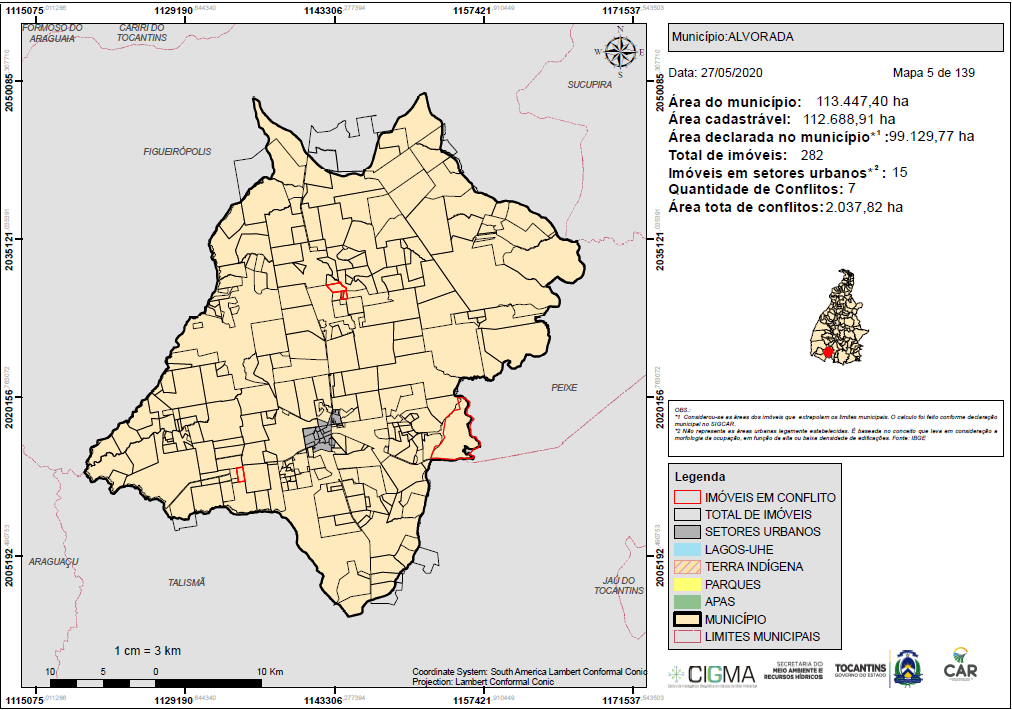1012x710 pixels.
Task: Click the Mapa 5 de 139 text
Action: 933,73
